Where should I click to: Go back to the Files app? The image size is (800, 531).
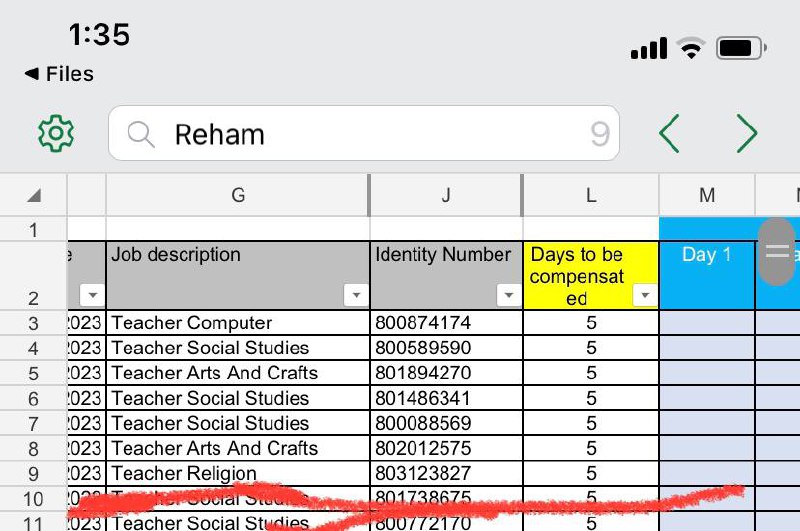58,74
